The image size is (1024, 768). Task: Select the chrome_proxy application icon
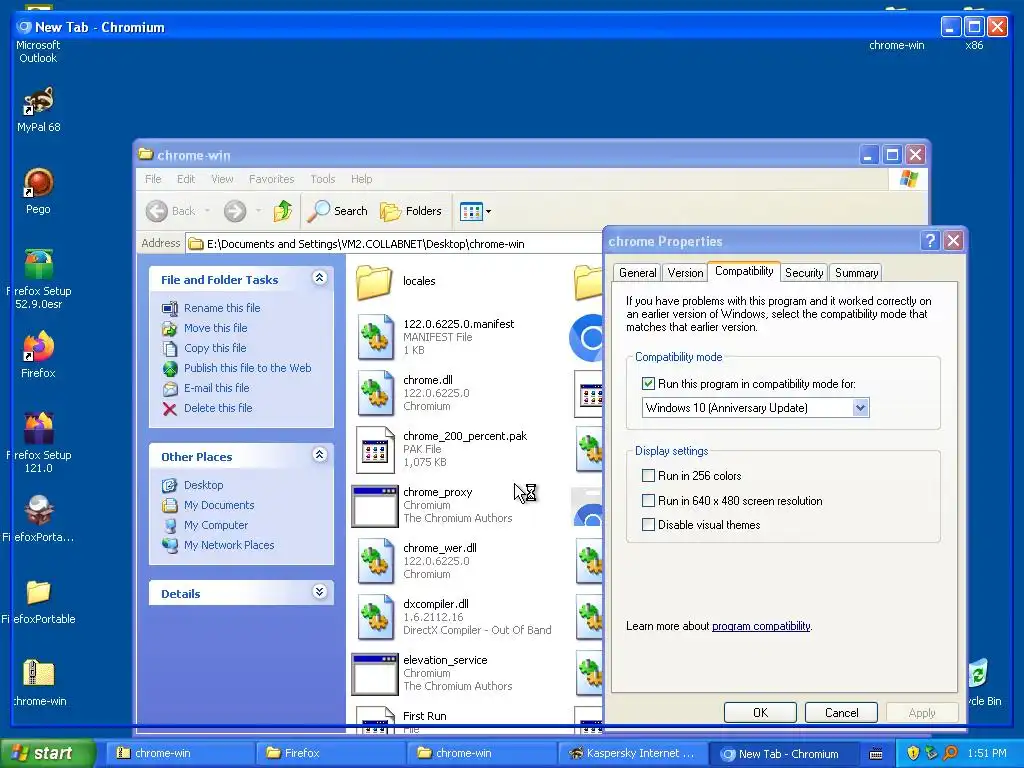point(375,505)
